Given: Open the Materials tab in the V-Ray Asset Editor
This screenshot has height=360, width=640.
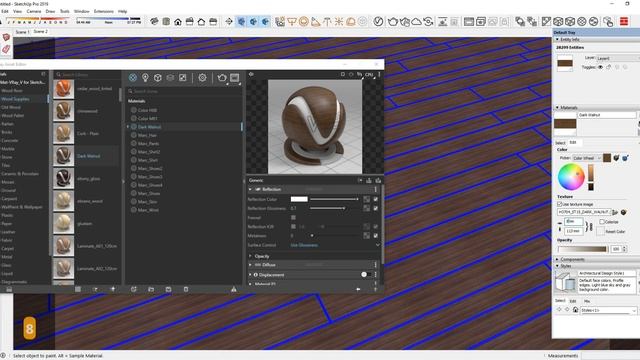Looking at the screenshot, I should tap(133, 78).
